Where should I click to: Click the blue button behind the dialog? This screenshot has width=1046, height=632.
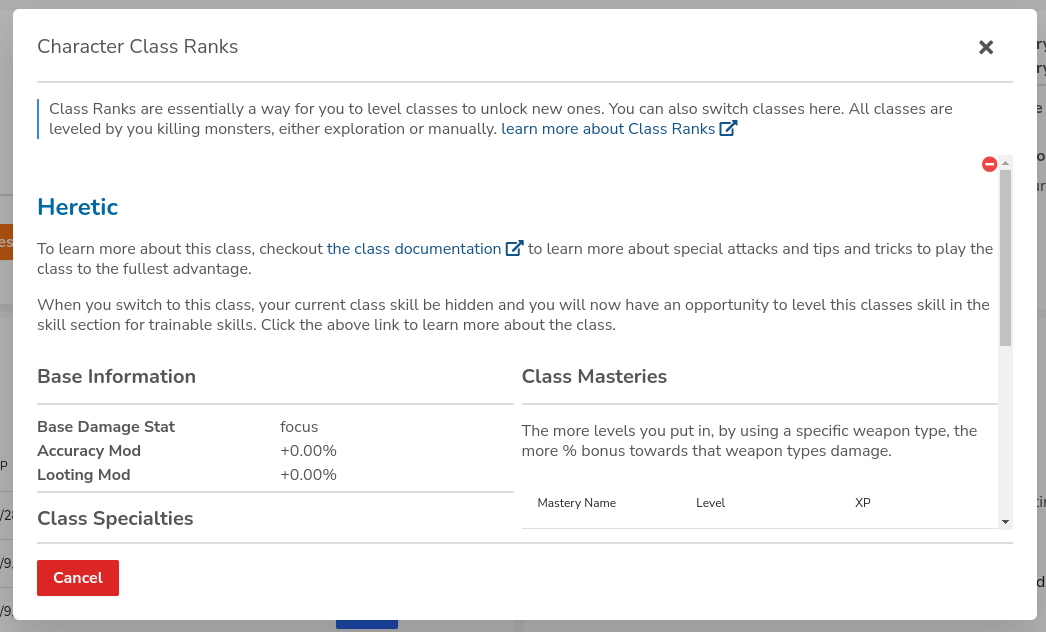[x=367, y=625]
